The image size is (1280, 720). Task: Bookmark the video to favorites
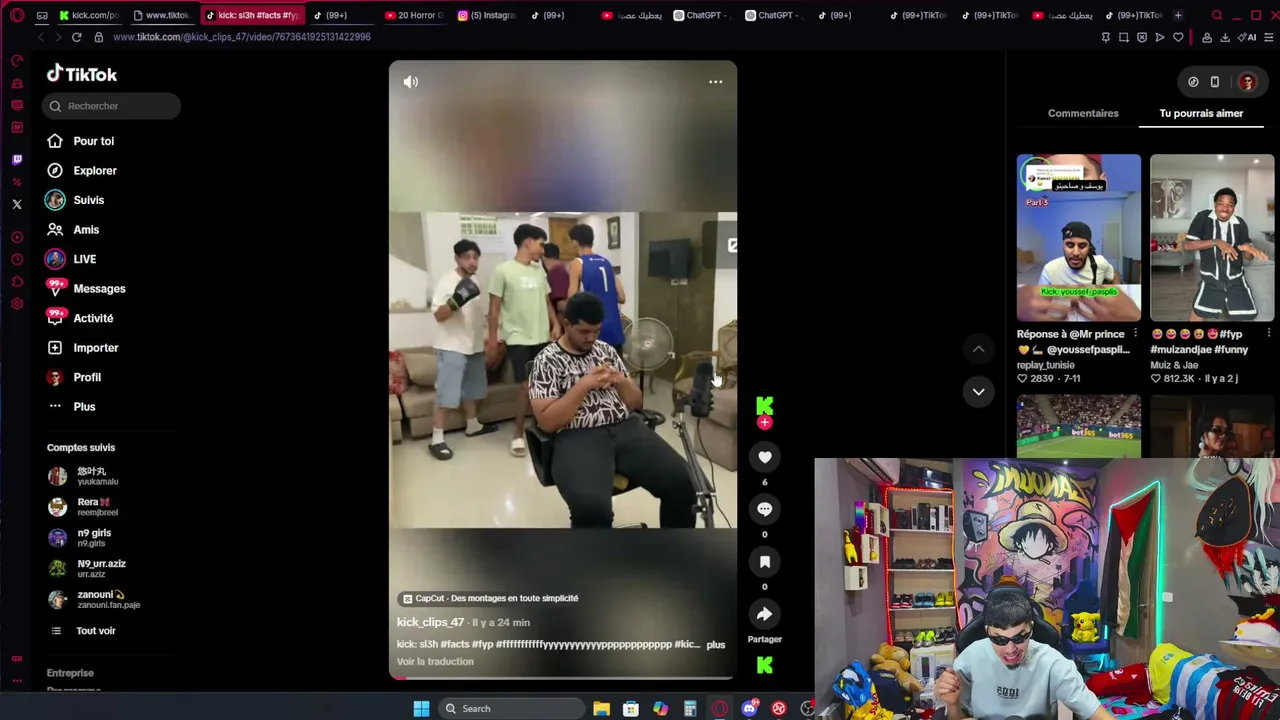pyautogui.click(x=765, y=562)
